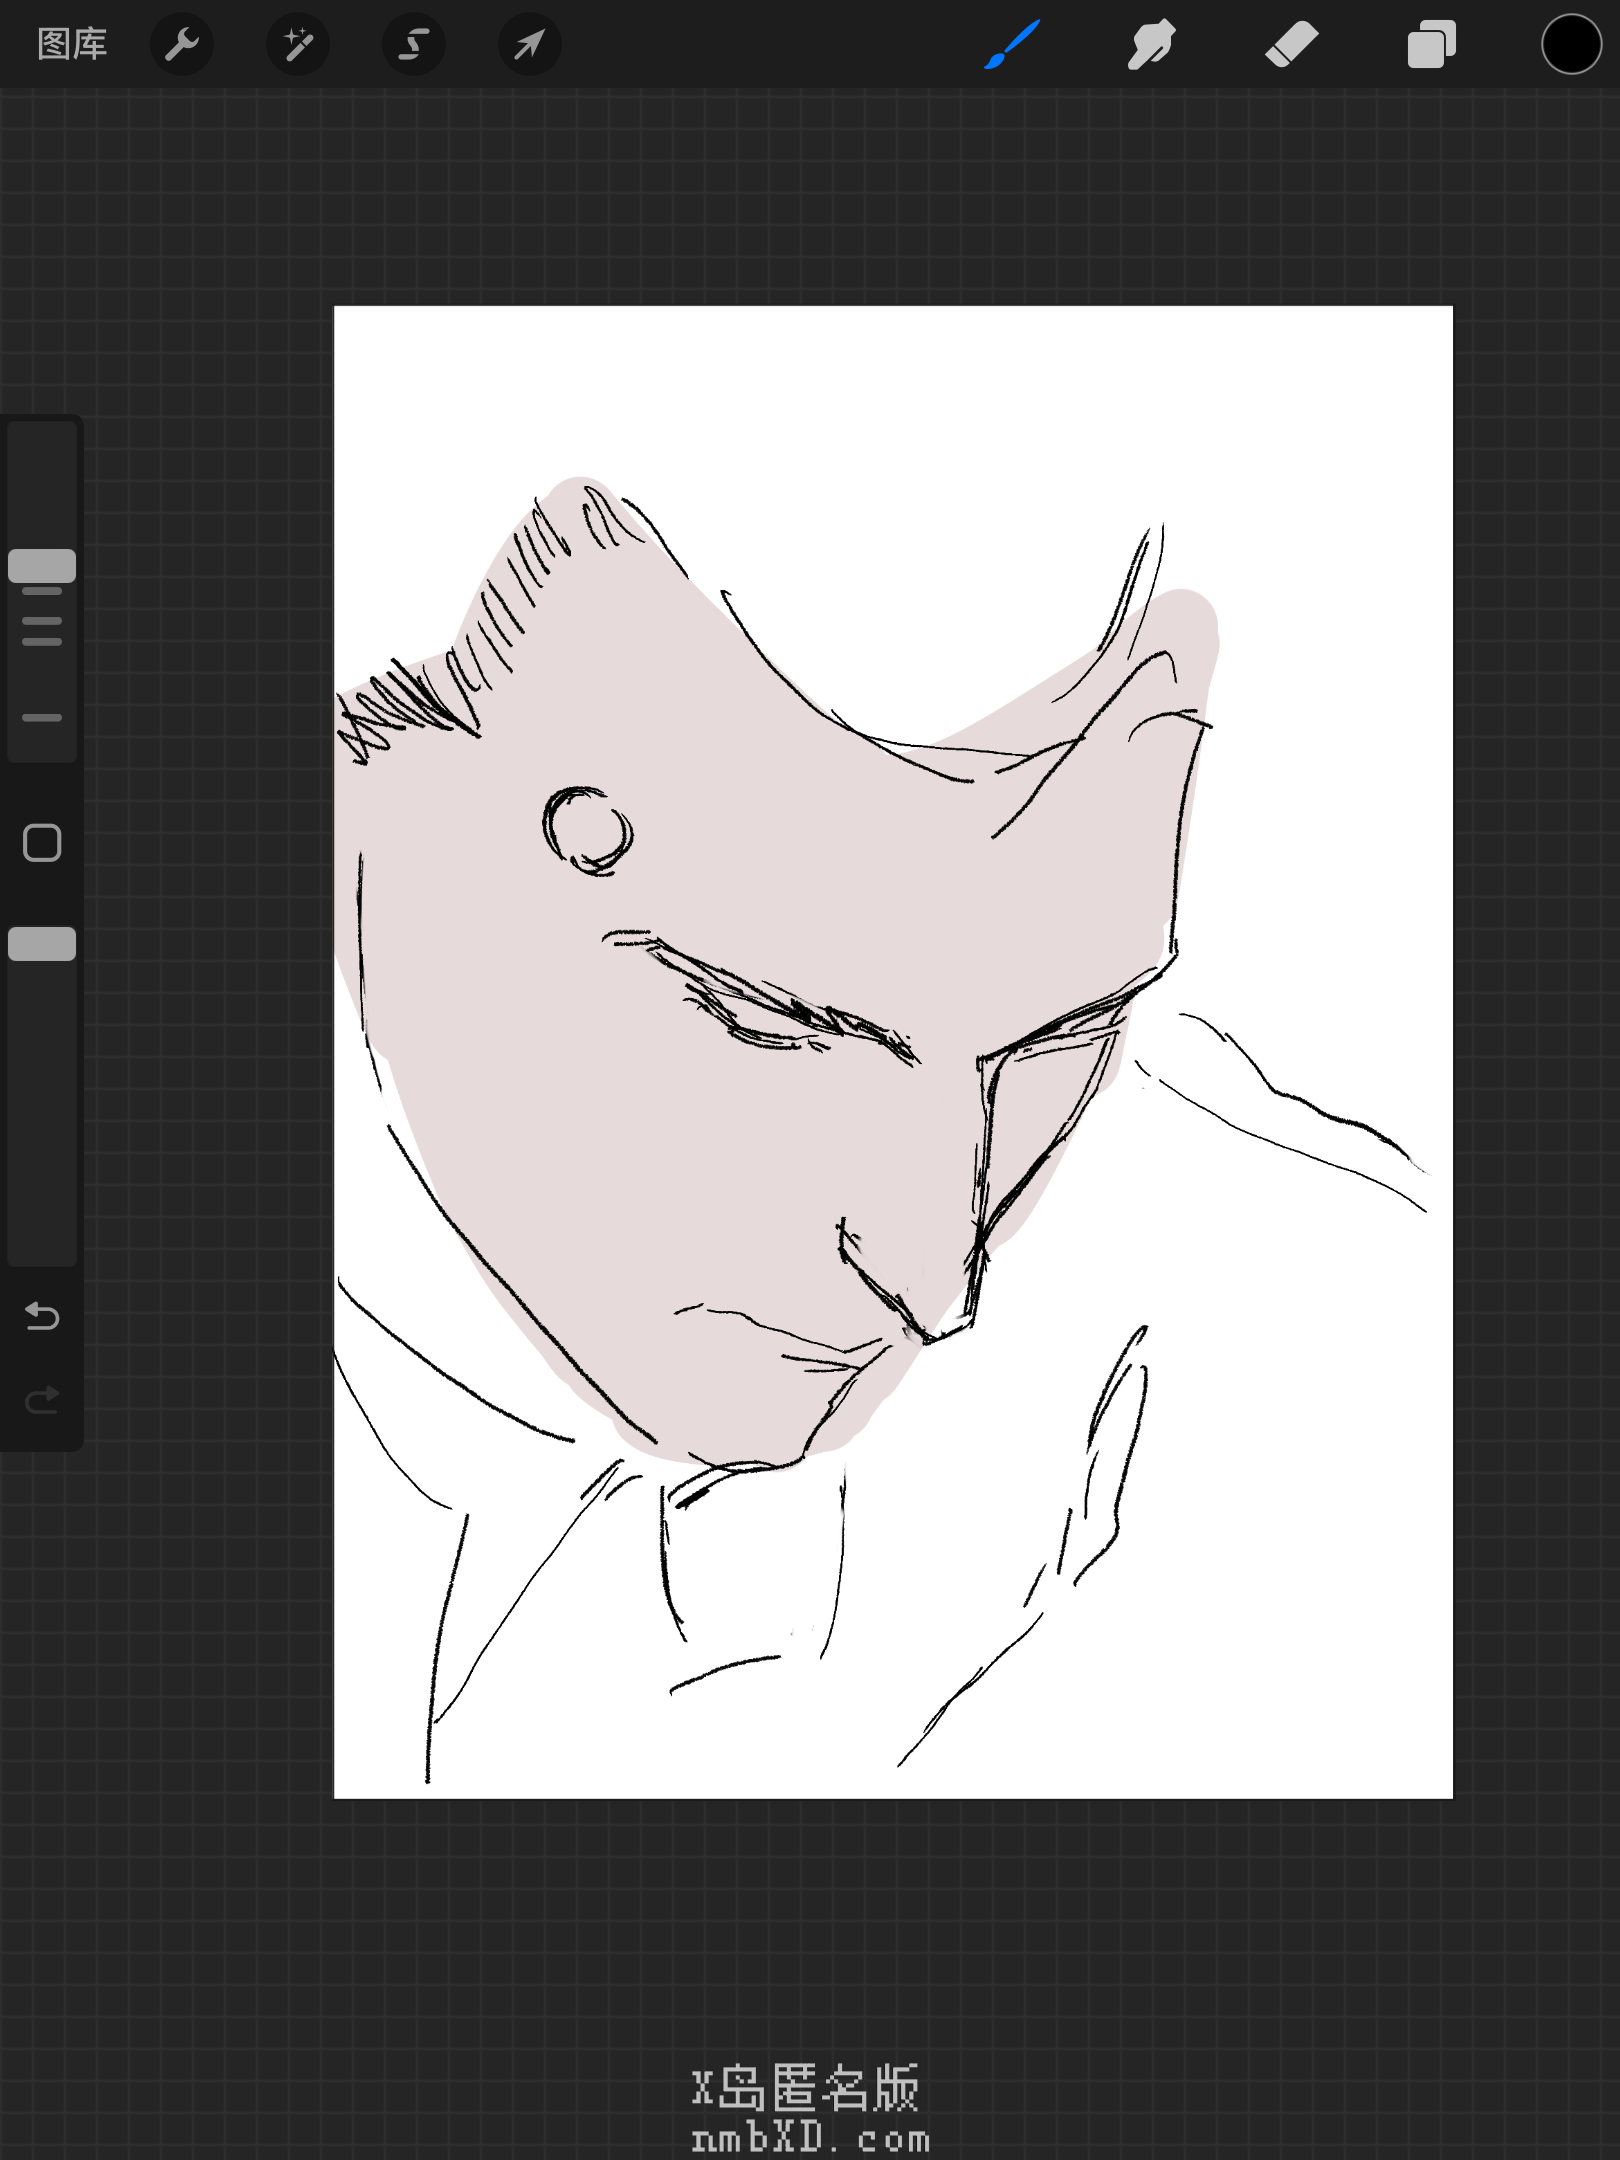Select the Smudge tool

pos(1151,45)
